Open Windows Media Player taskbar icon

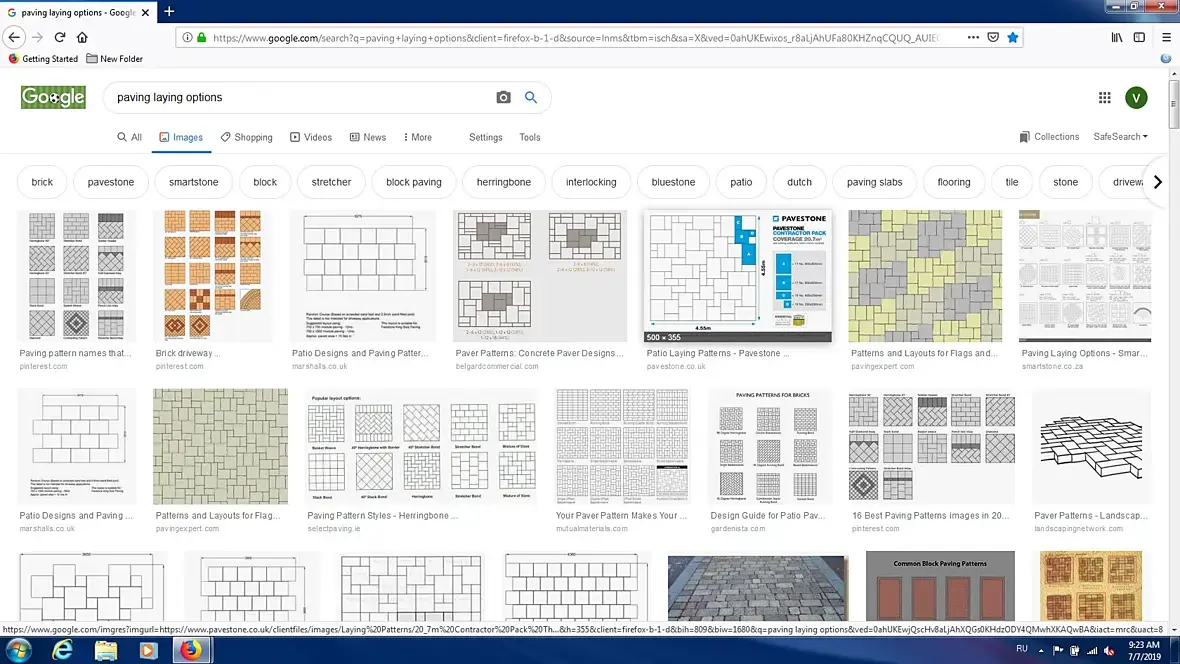pyautogui.click(x=148, y=650)
